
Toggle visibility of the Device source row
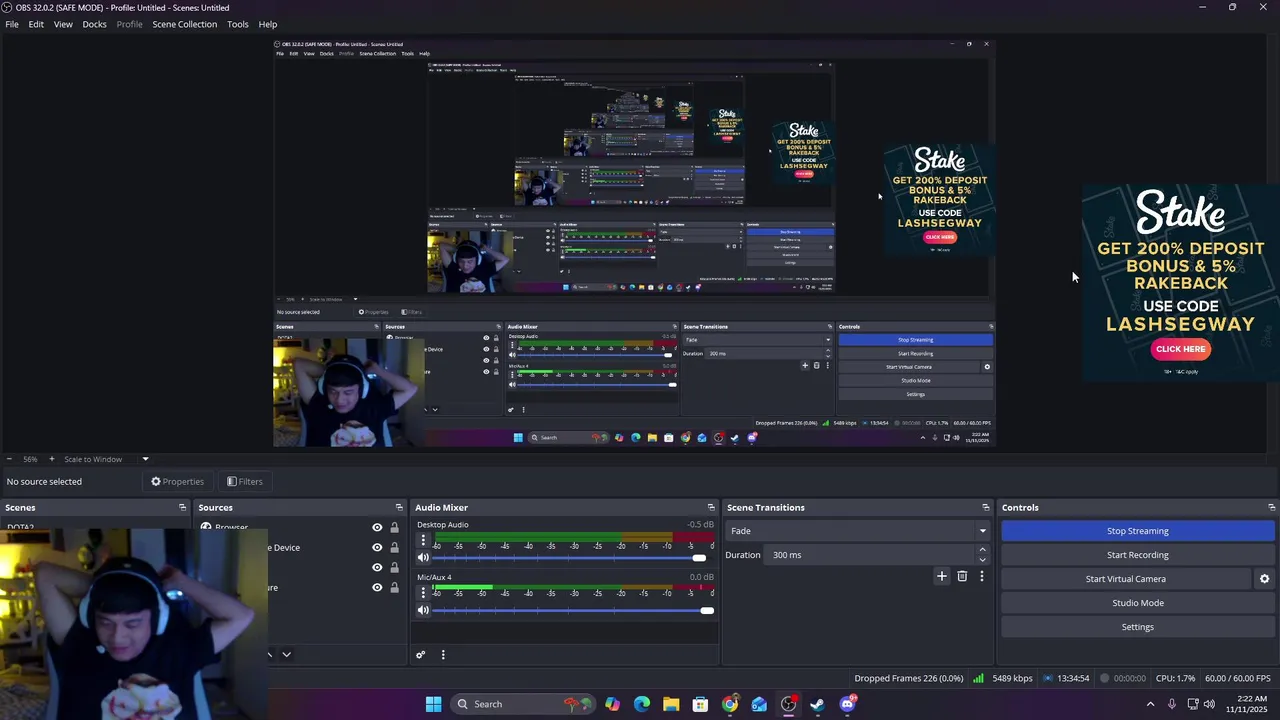(377, 548)
